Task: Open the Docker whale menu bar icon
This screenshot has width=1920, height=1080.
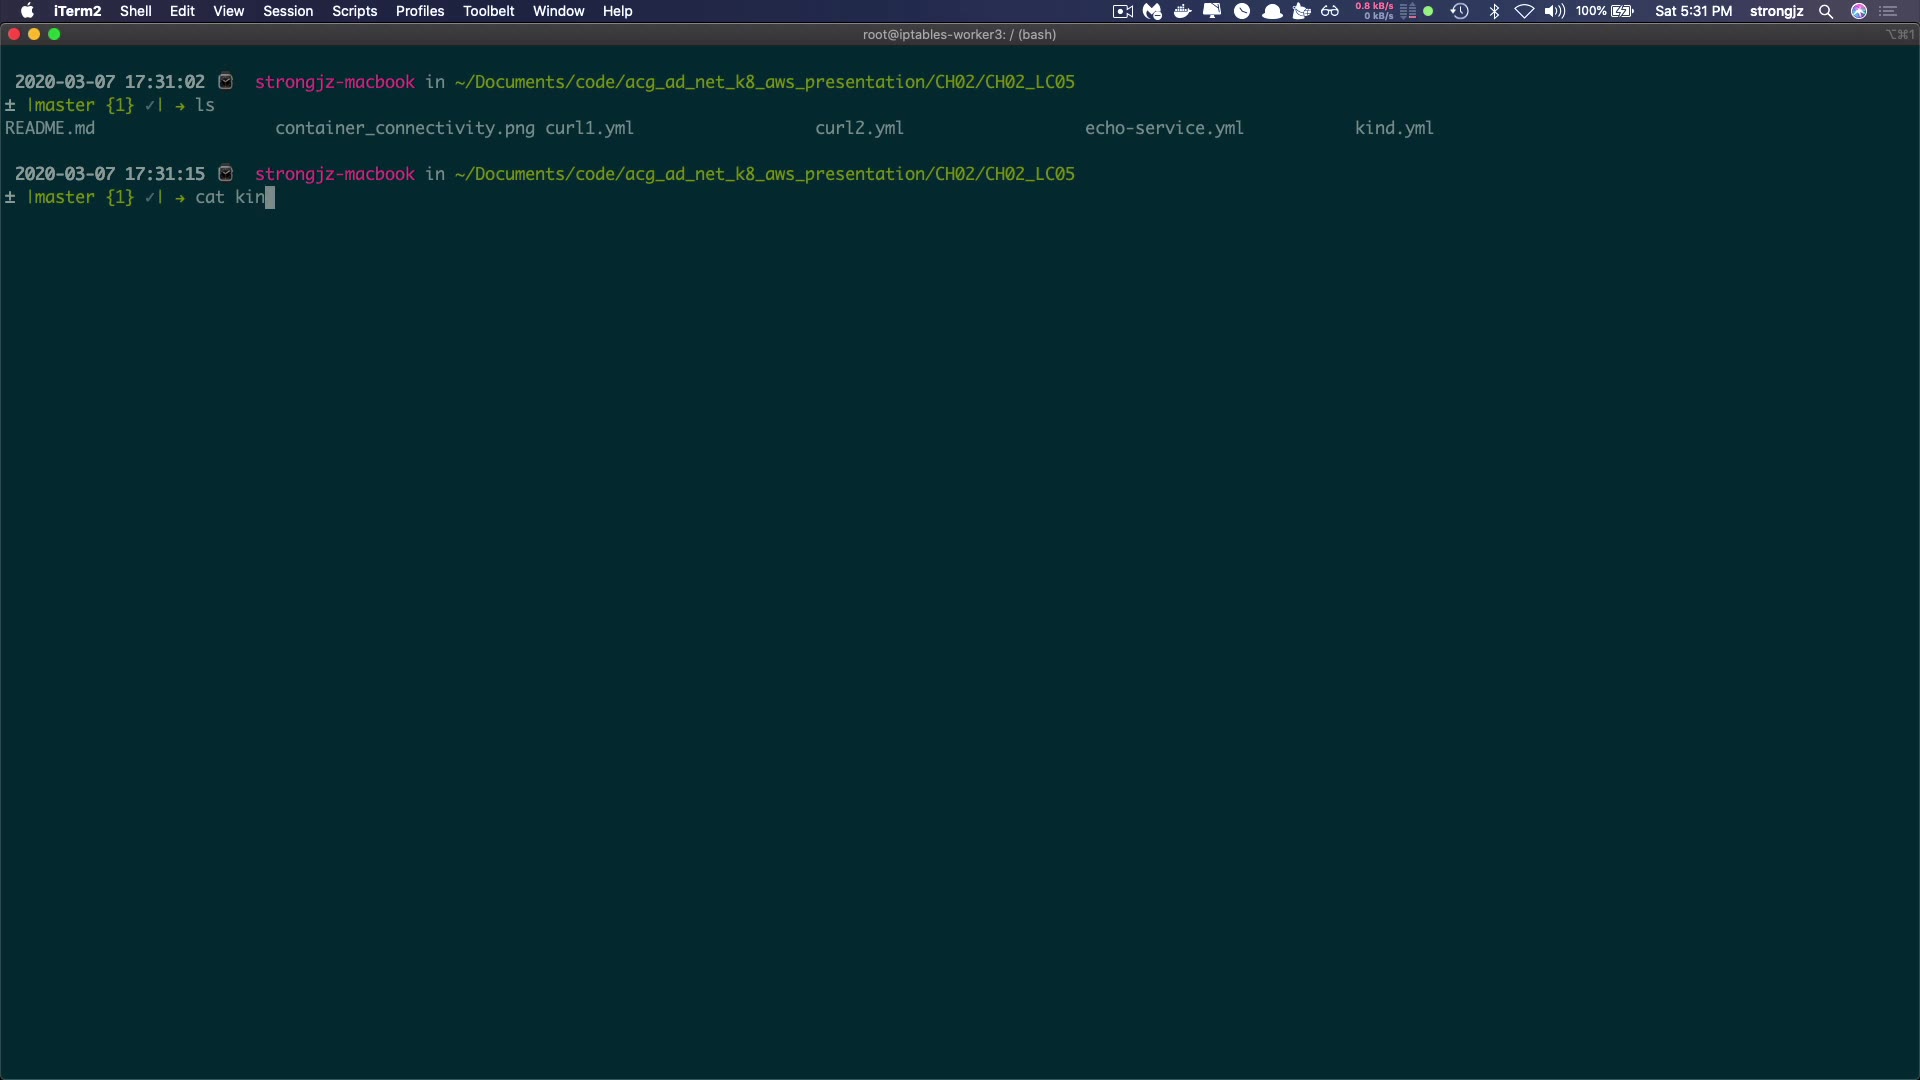Action: (1182, 11)
